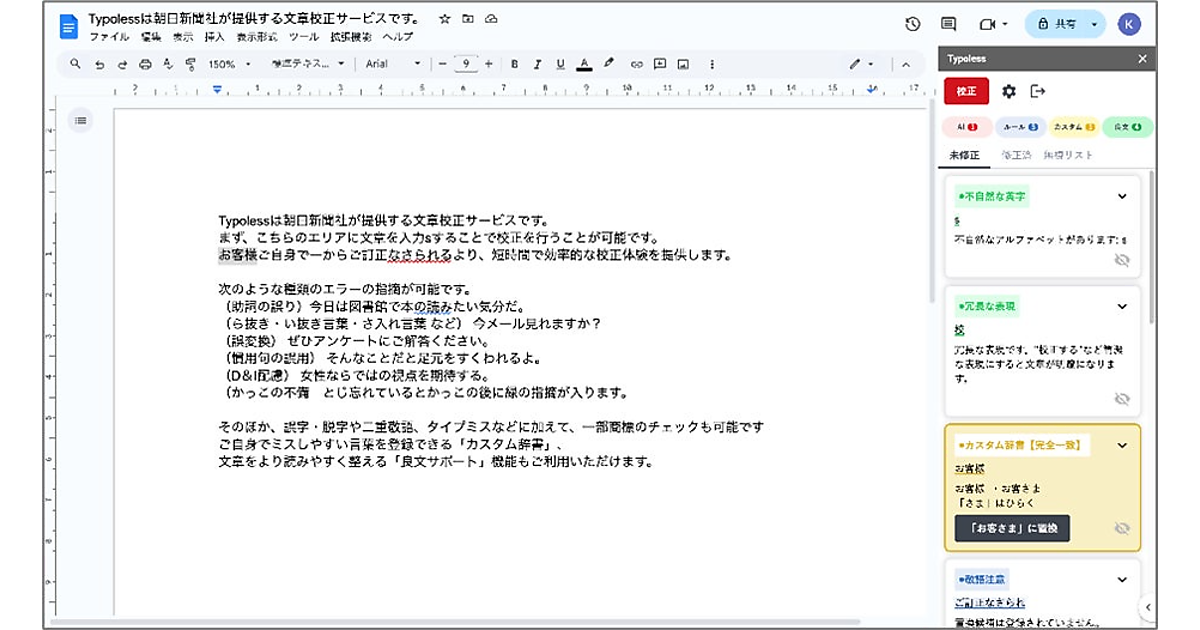Screen dimensions: 1200x630
Task: Click the insert link icon
Action: tap(636, 64)
